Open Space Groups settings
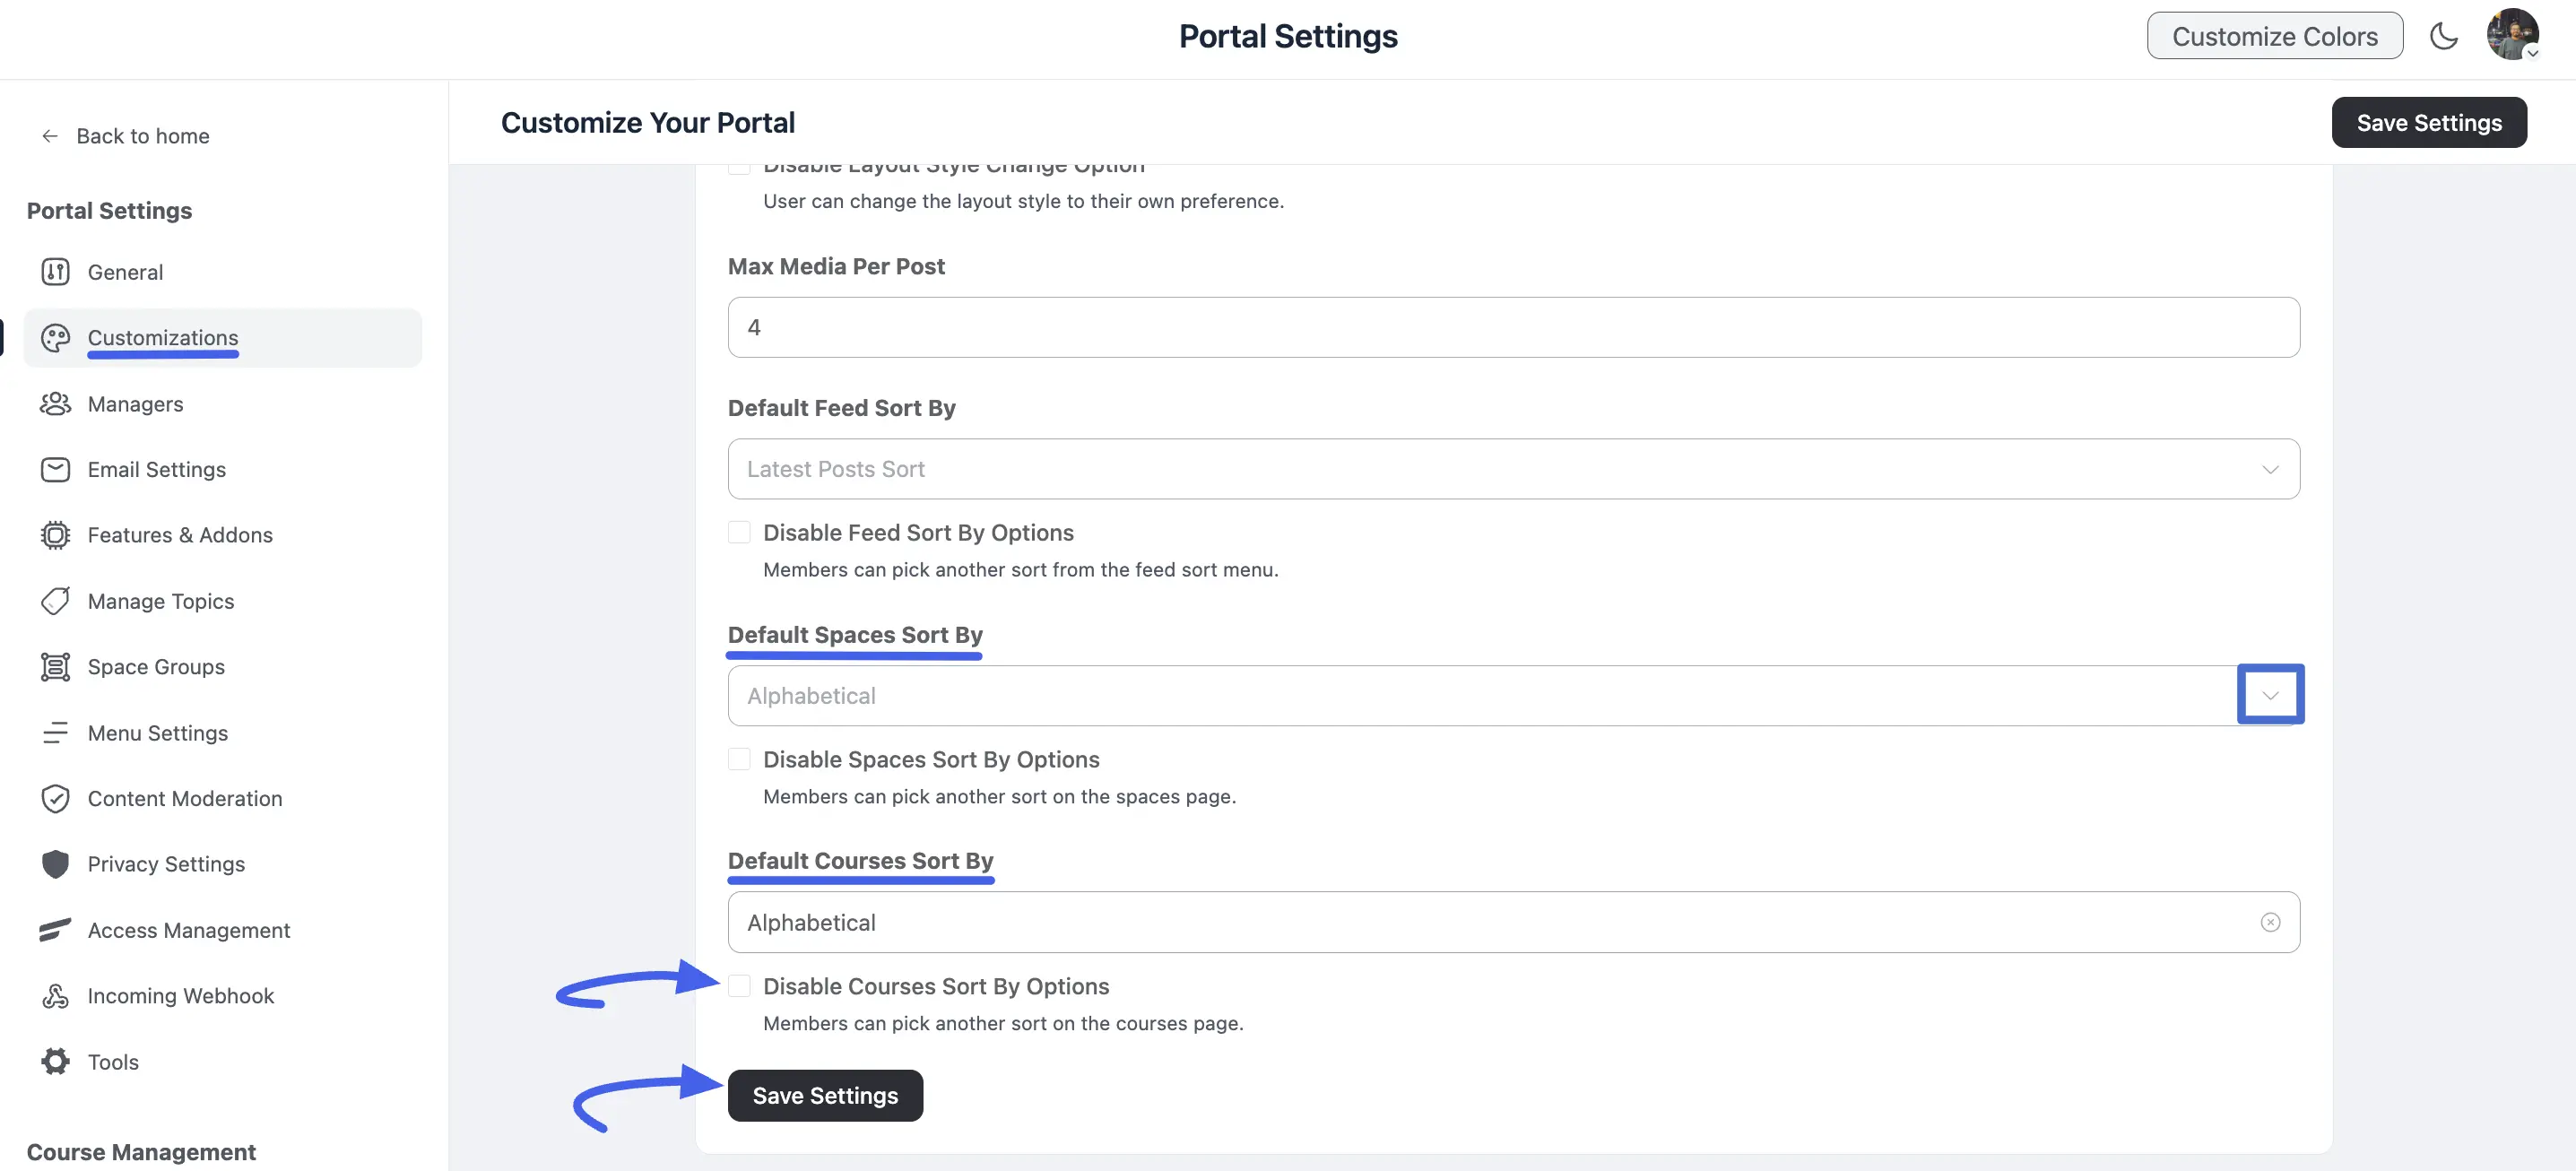Screen dimensions: 2576x1171 [x=222, y=667]
